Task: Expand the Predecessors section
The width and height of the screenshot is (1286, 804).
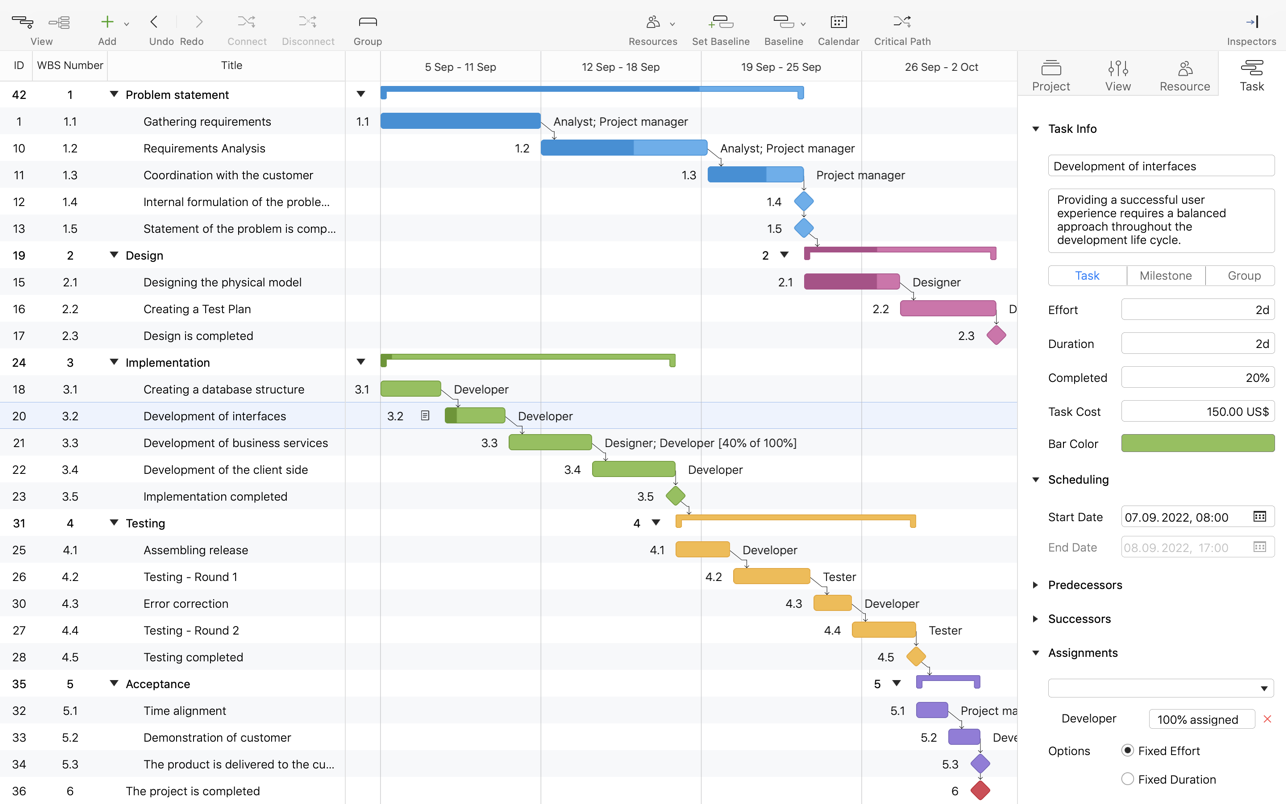Action: pyautogui.click(x=1036, y=585)
